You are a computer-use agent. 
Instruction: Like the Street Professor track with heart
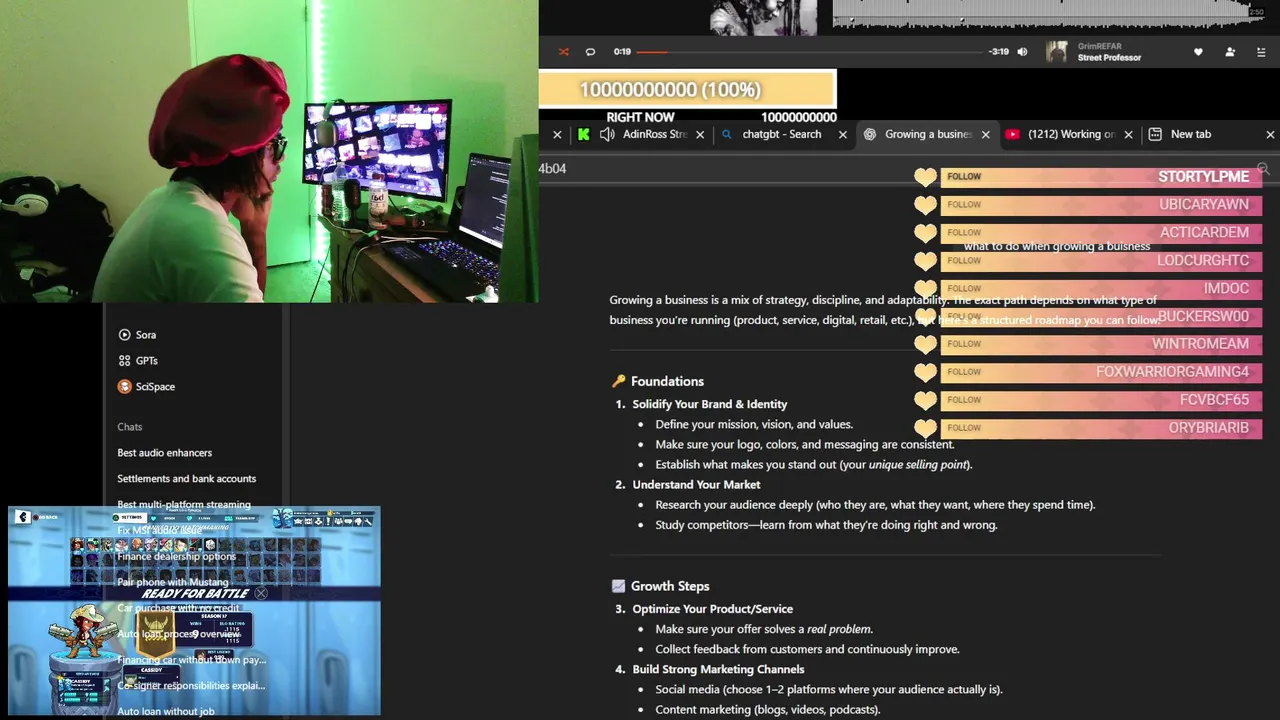click(1198, 52)
